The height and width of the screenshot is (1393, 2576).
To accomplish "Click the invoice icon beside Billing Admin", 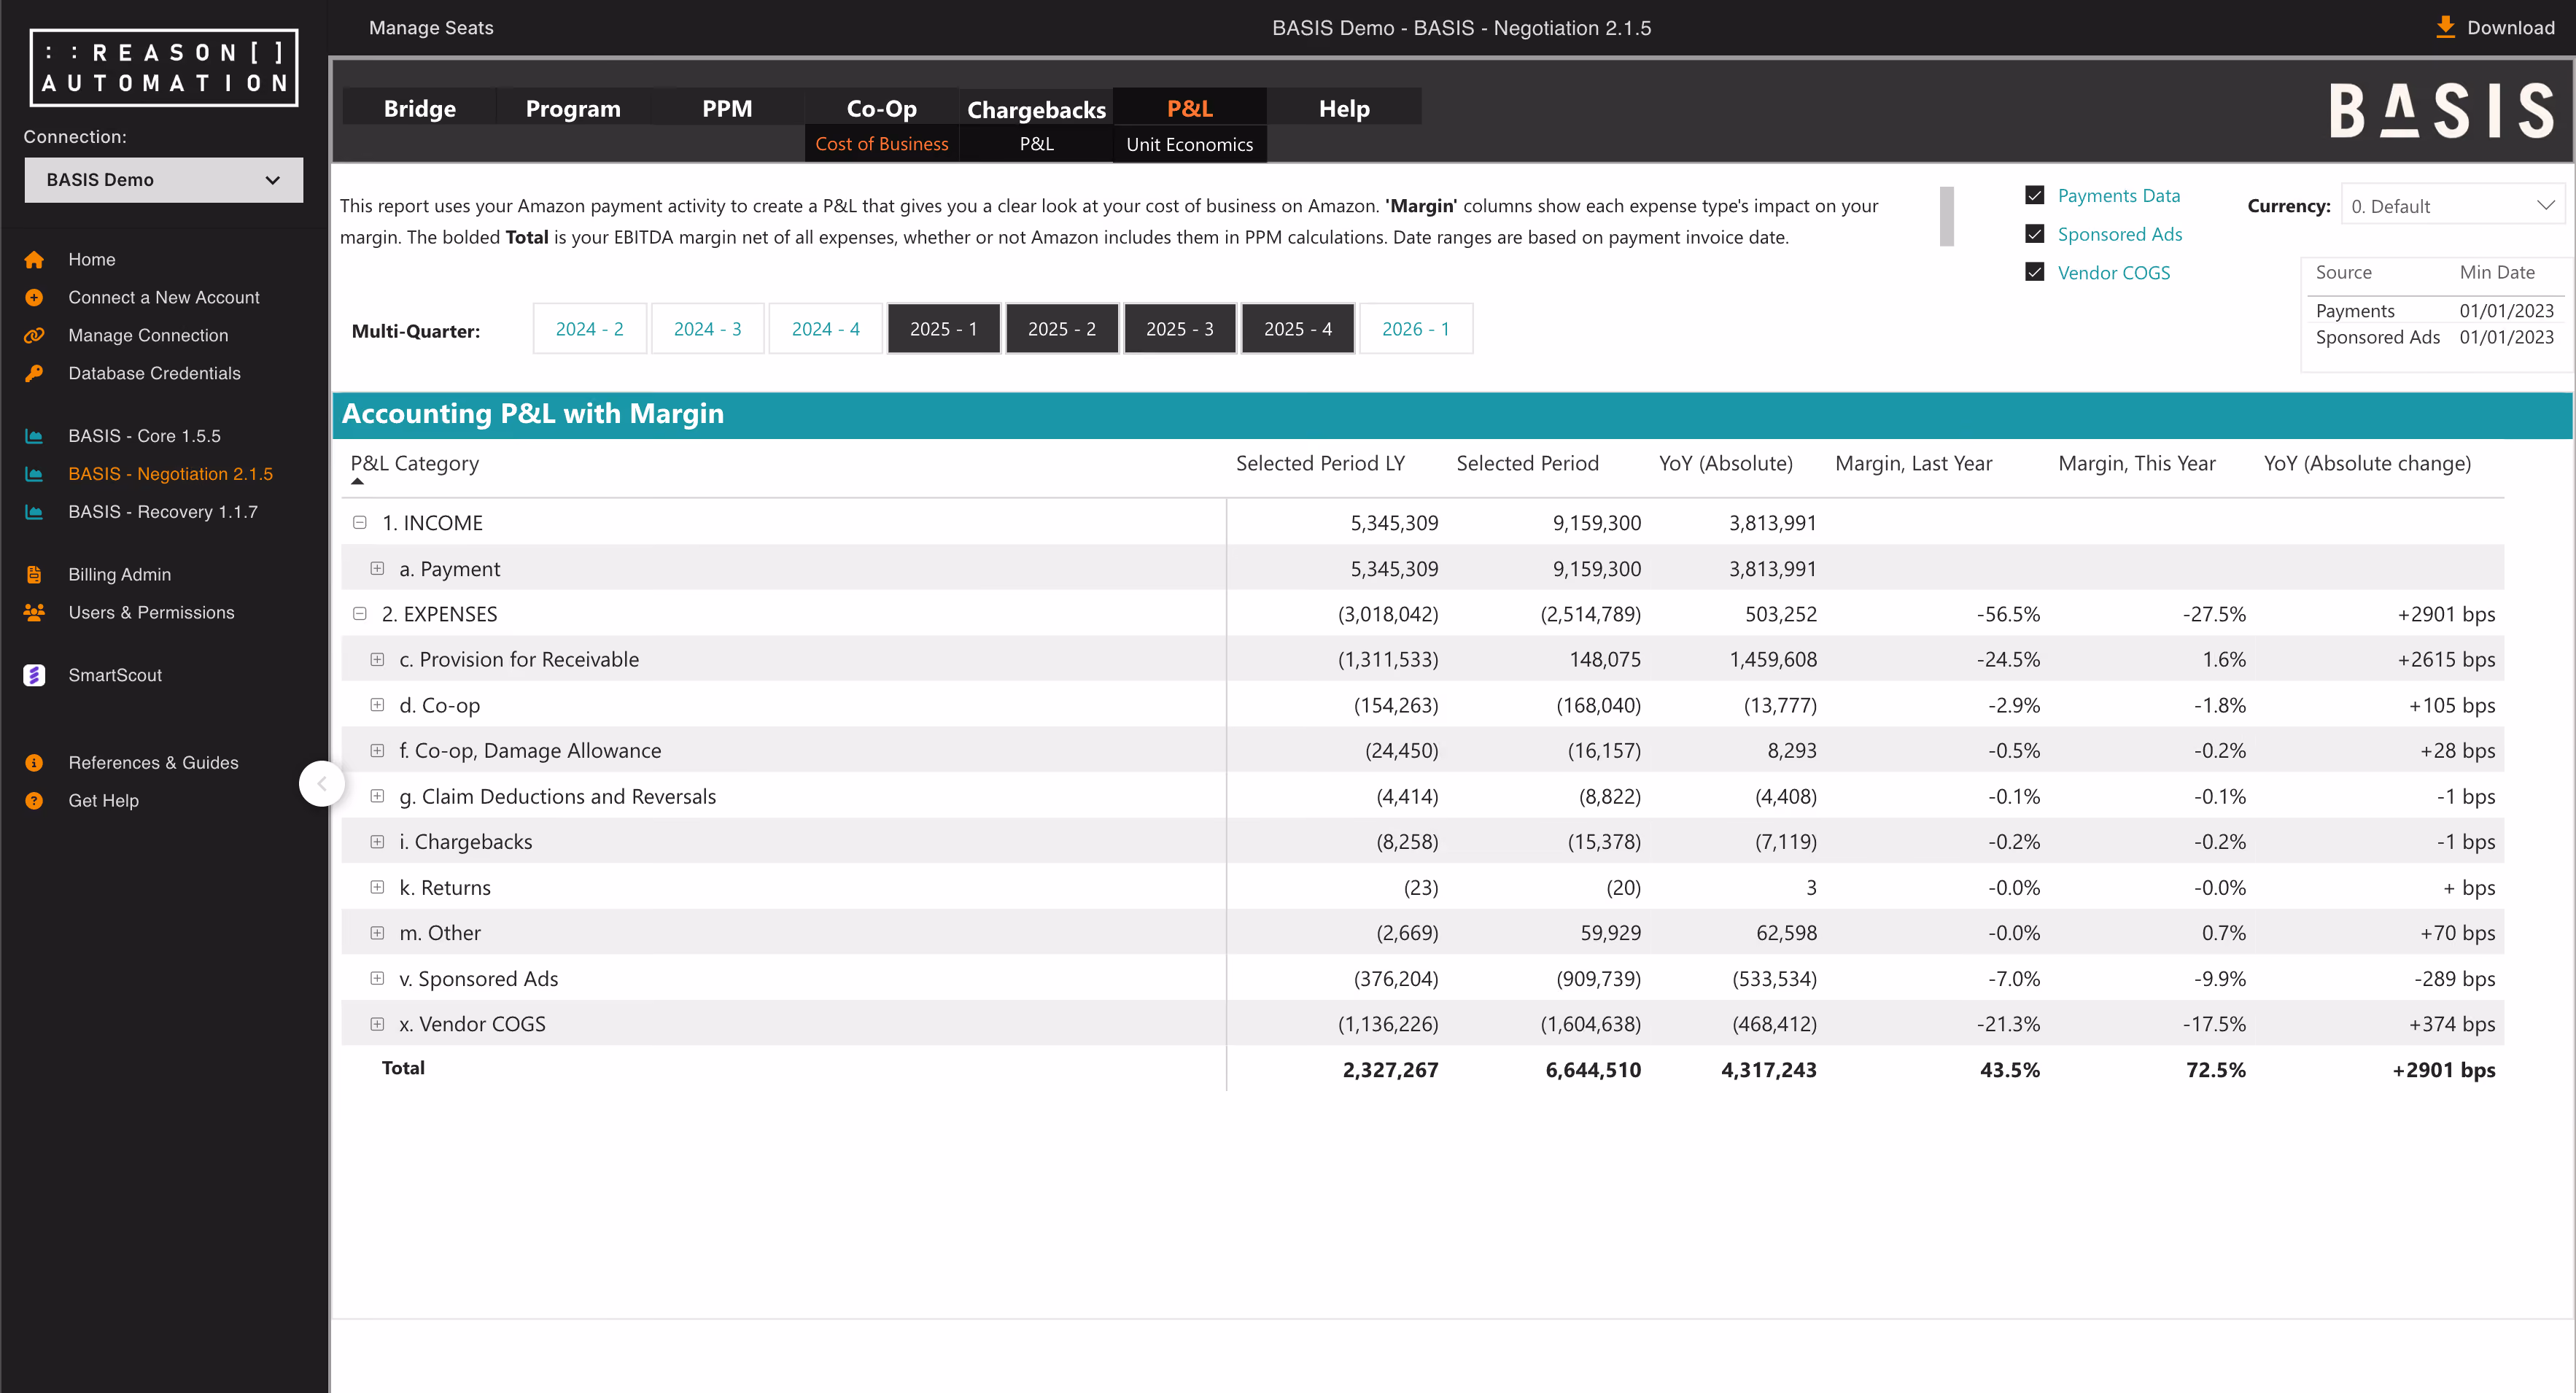I will [34, 575].
